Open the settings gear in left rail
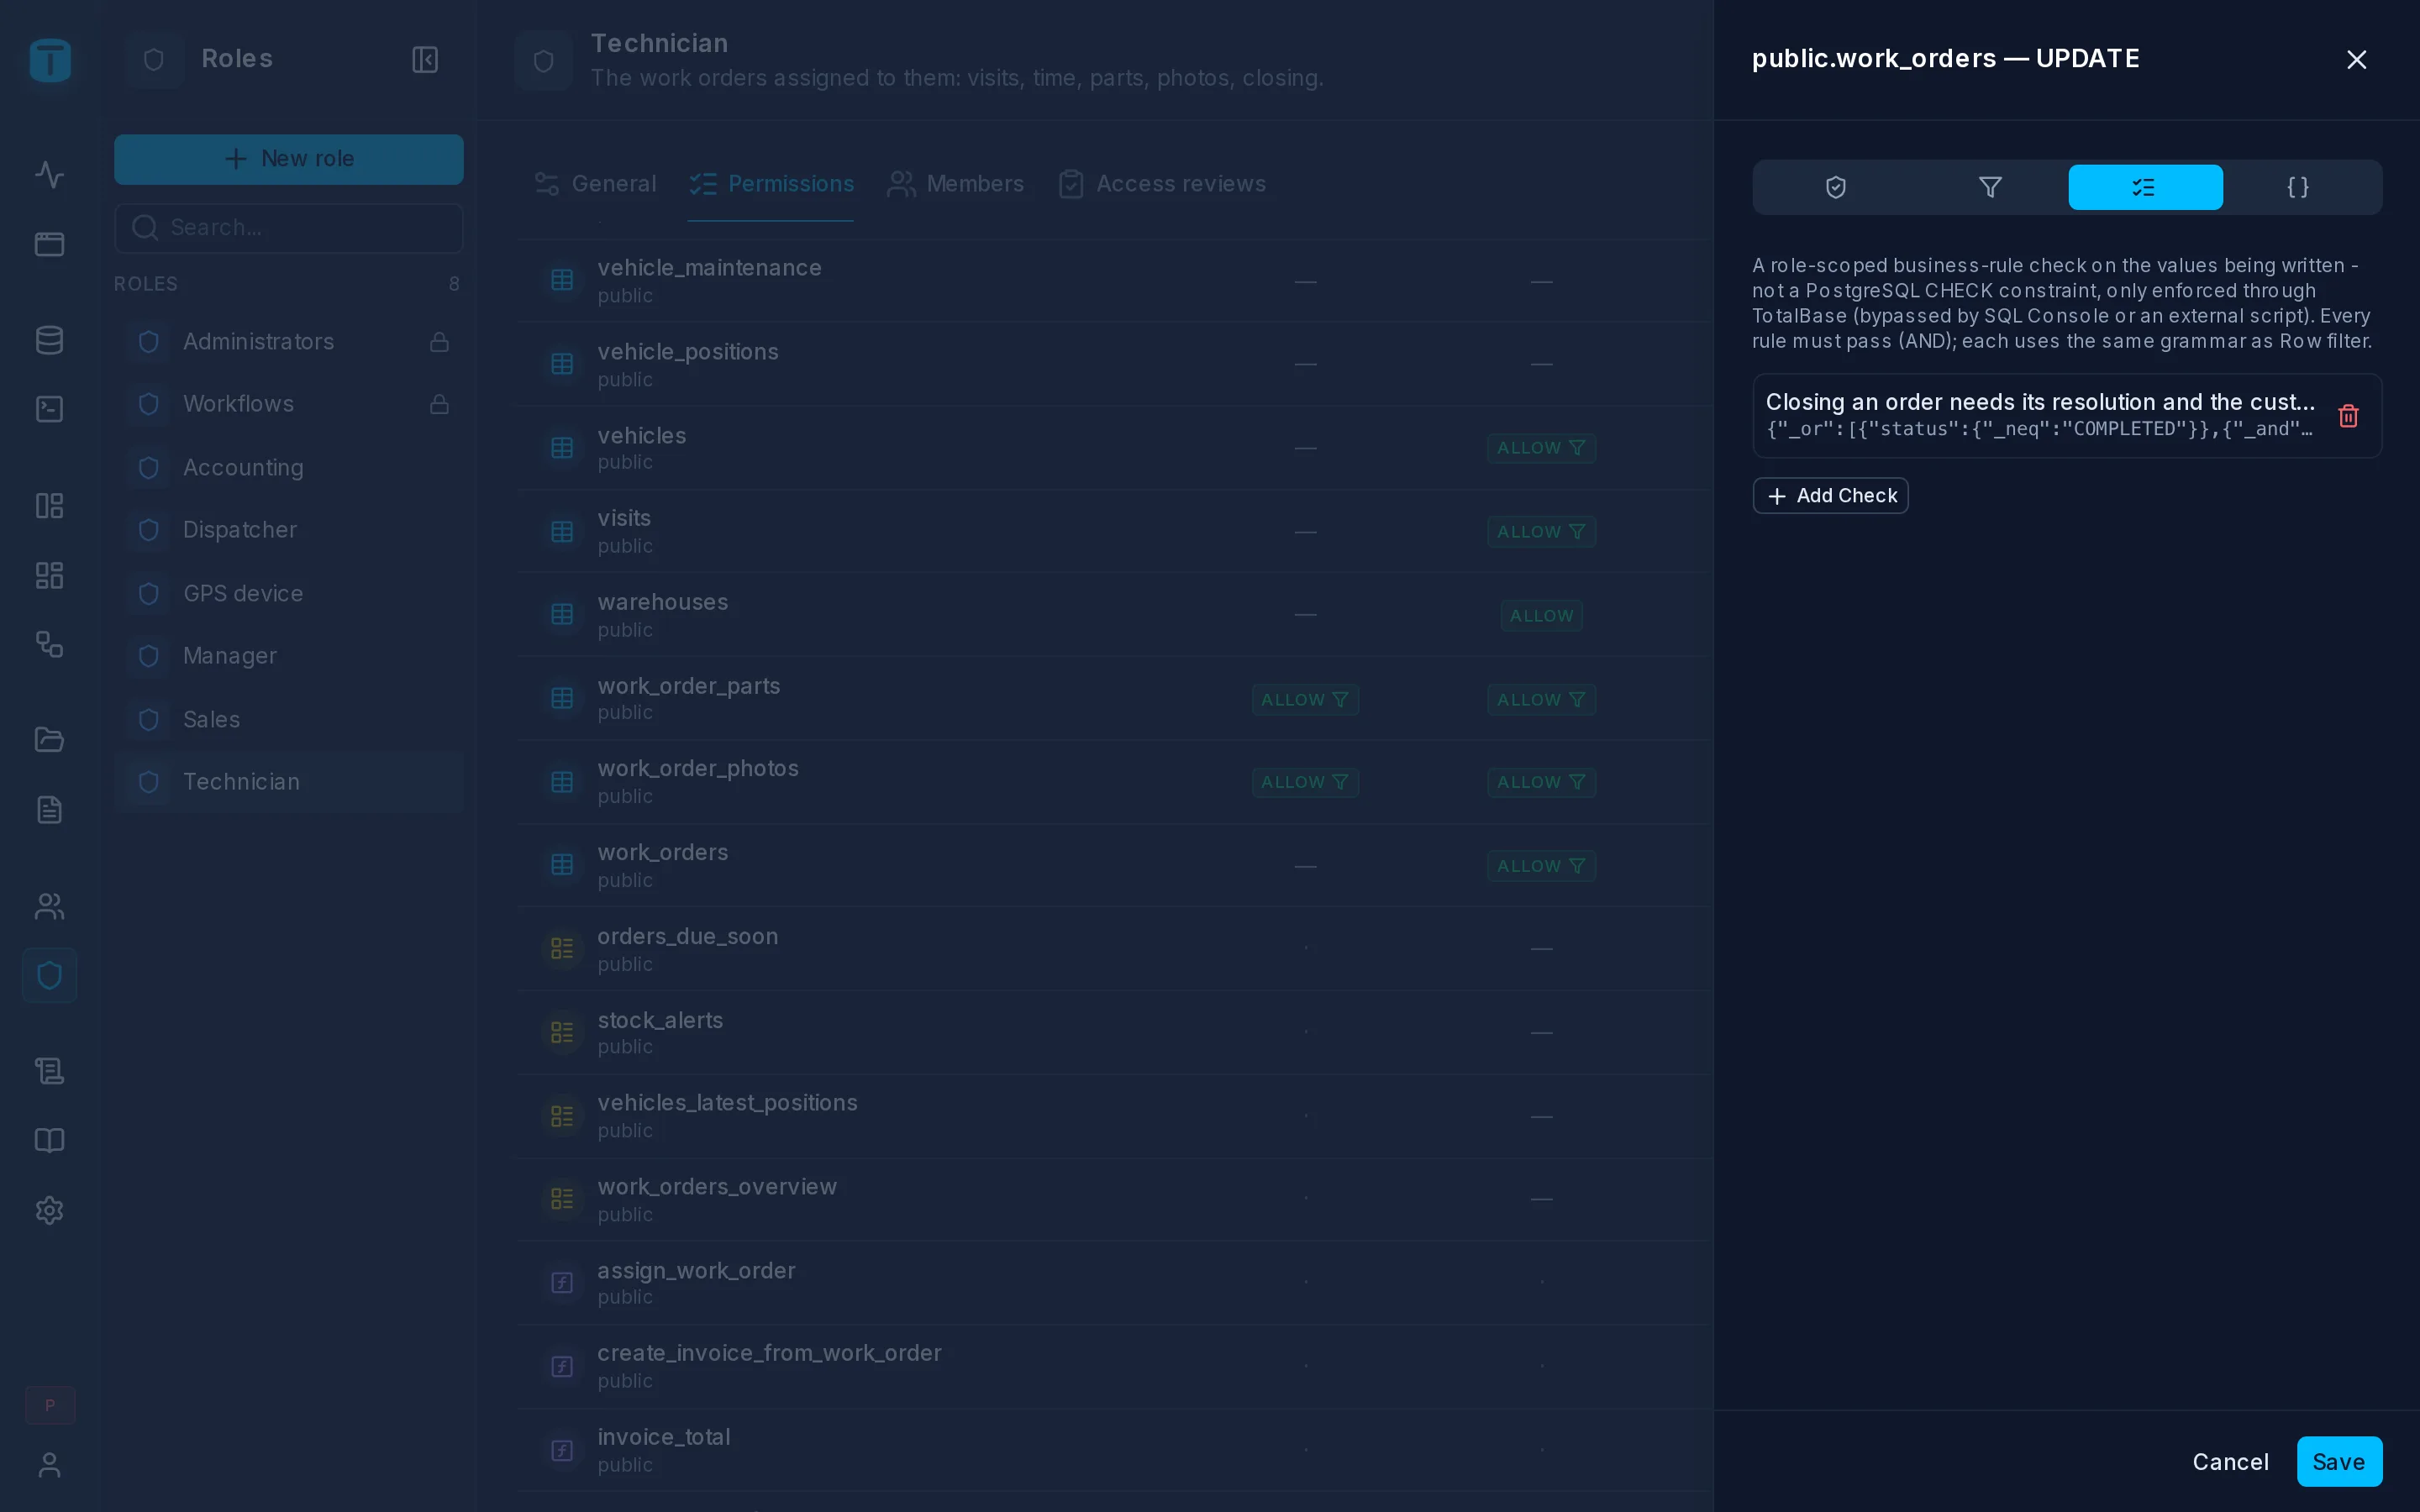This screenshot has width=2420, height=1512. click(49, 1210)
